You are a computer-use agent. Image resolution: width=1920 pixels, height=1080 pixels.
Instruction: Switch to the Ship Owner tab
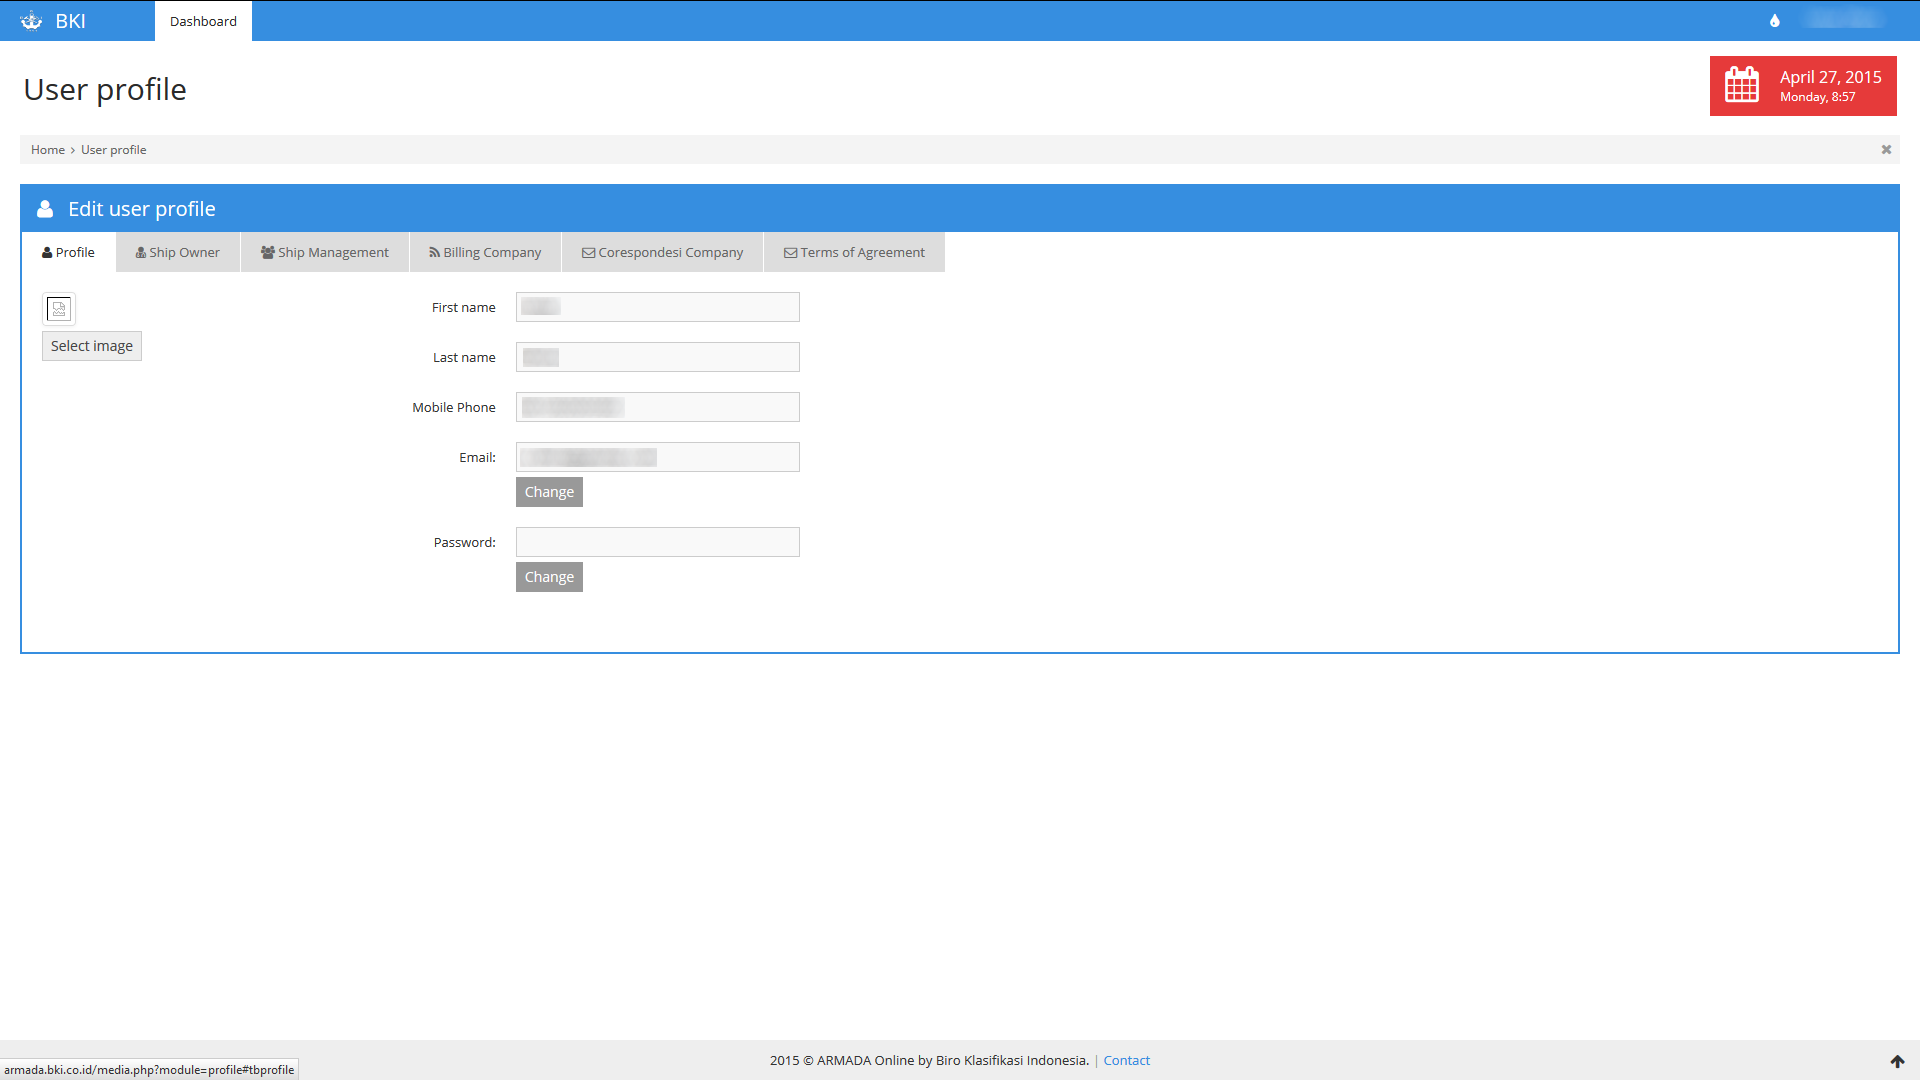point(178,253)
